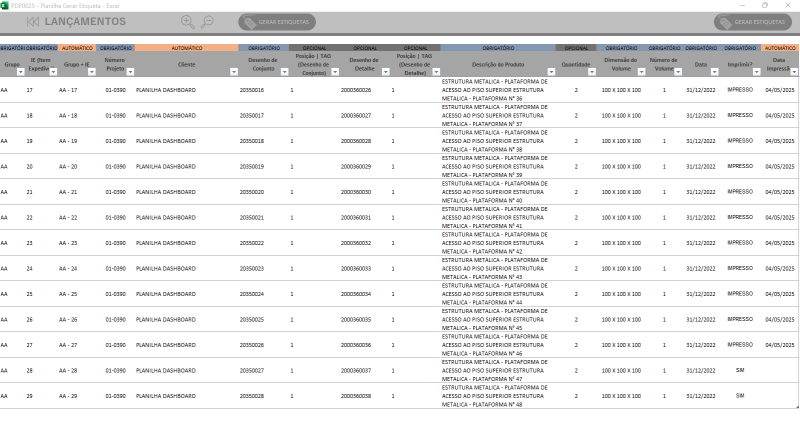
Task: Click the IMPRESSO cell in row 17
Action: click(740, 90)
